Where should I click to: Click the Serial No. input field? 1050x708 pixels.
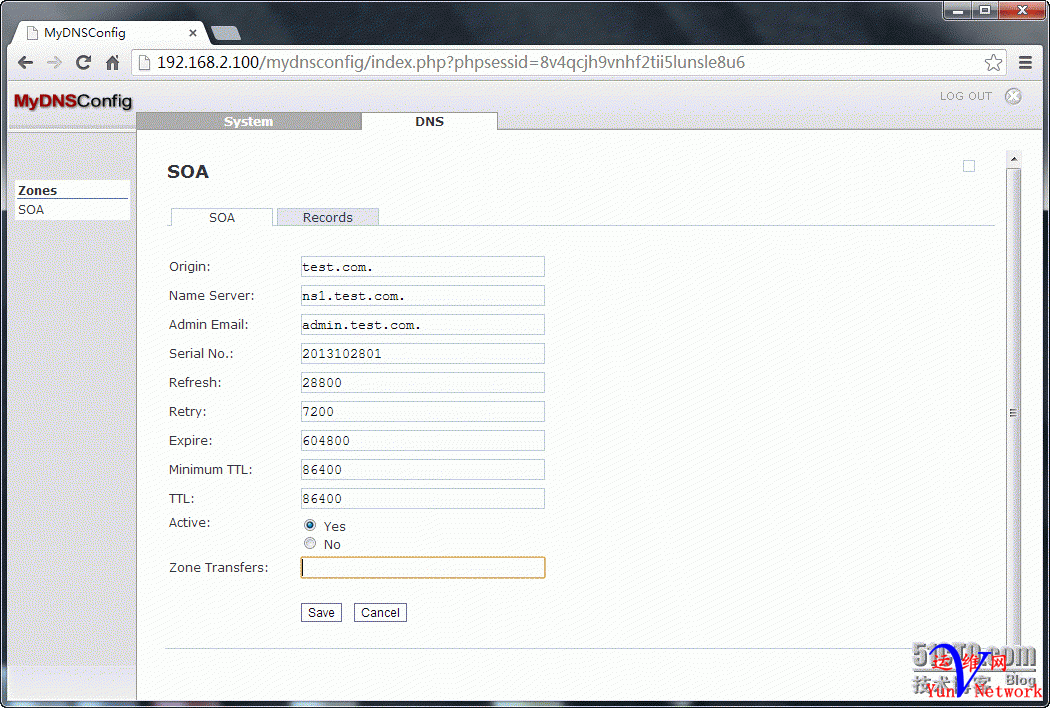pos(423,354)
